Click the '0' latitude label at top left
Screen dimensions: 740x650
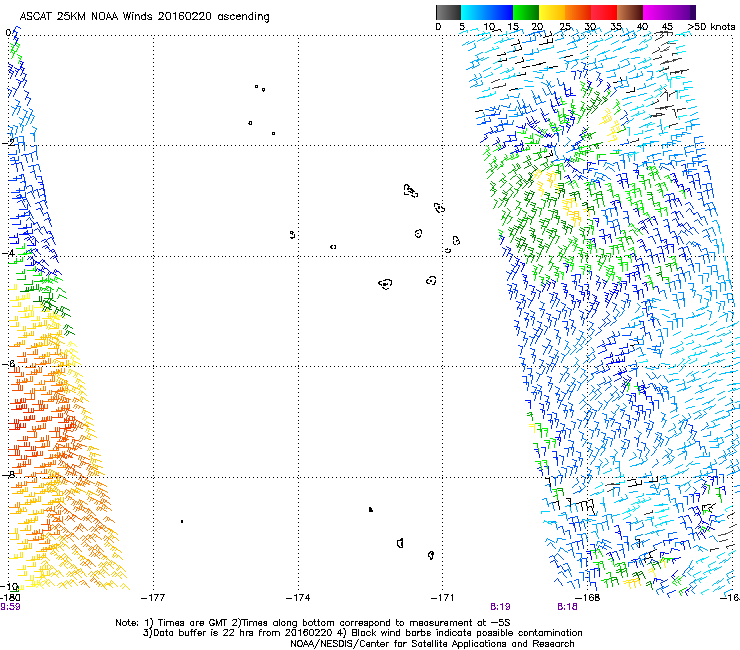(8, 33)
